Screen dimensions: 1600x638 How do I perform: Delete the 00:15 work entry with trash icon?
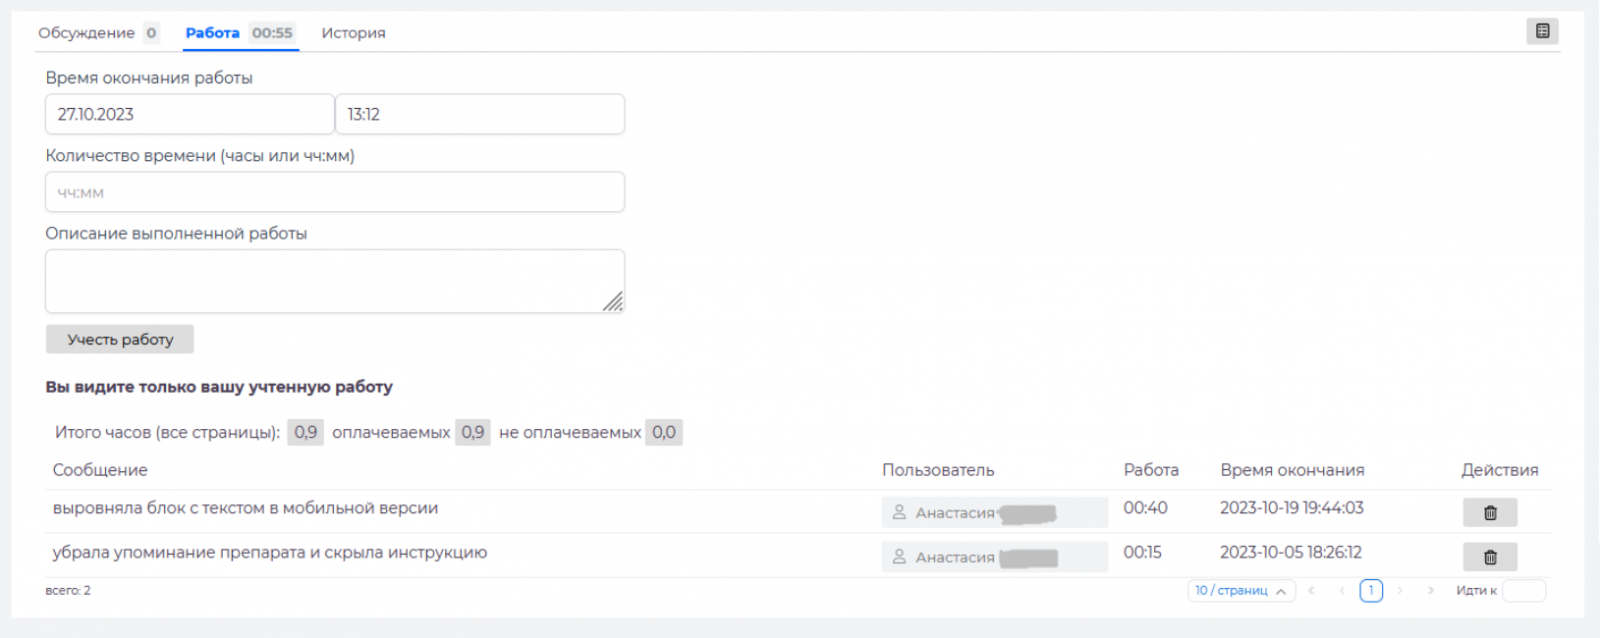[x=1489, y=557]
